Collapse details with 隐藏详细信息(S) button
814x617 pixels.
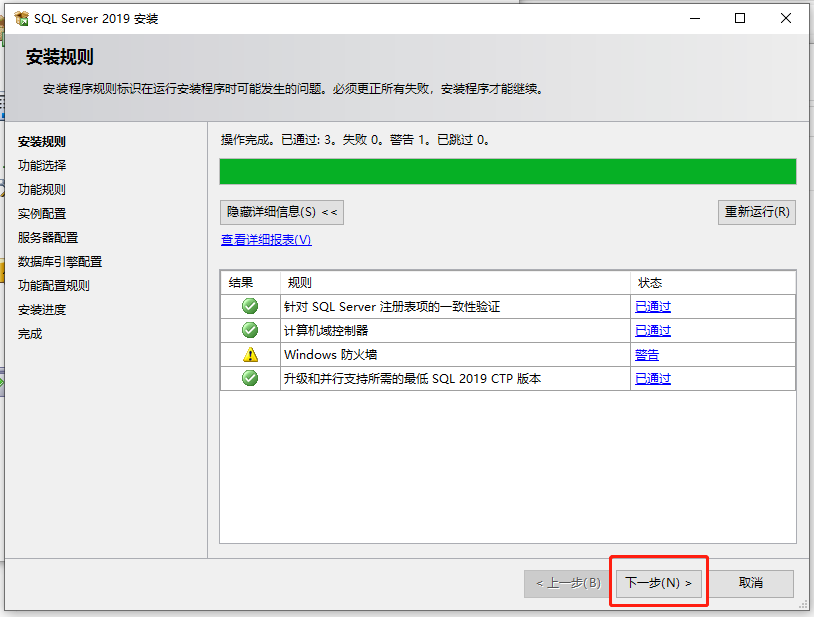[x=282, y=212]
